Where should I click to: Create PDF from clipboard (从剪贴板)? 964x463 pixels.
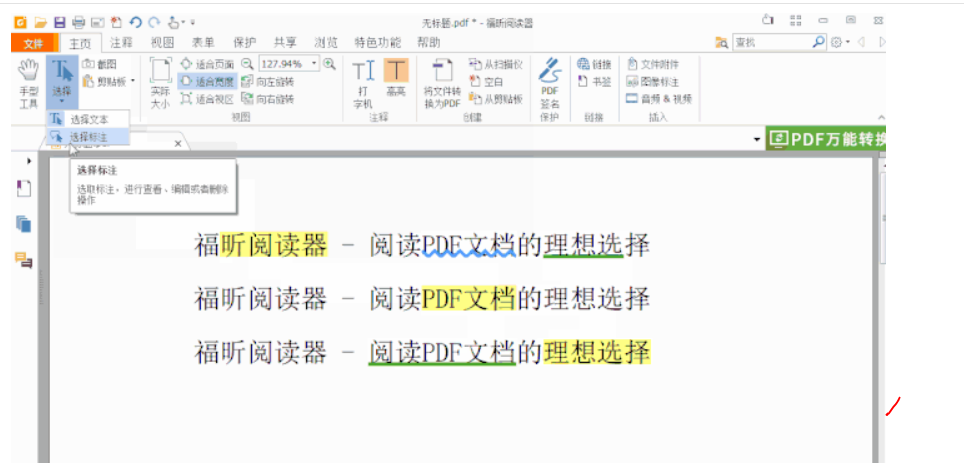(496, 98)
